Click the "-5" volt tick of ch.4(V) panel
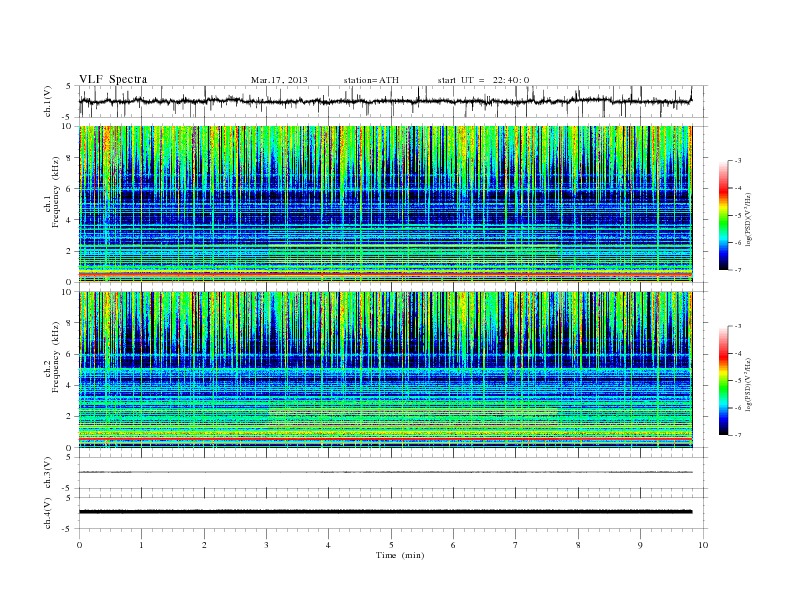792x612 pixels. point(68,529)
